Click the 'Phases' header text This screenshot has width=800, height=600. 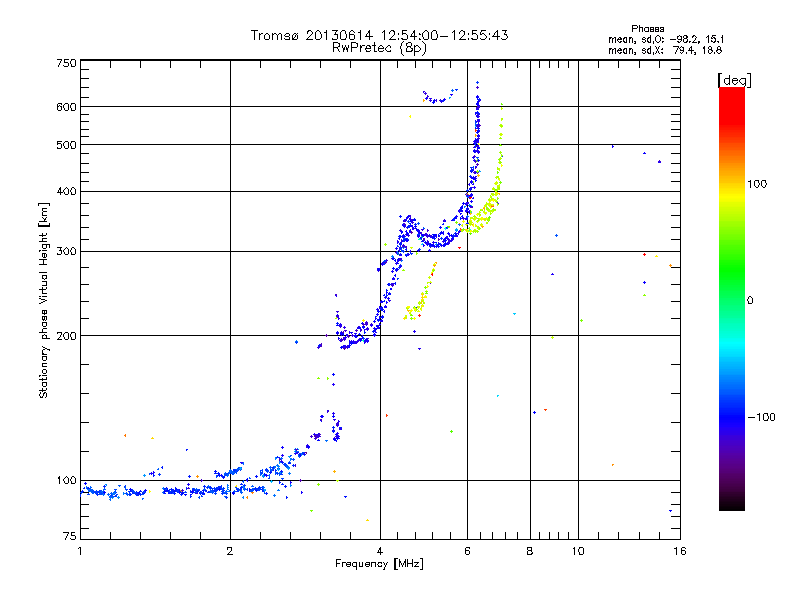647,29
